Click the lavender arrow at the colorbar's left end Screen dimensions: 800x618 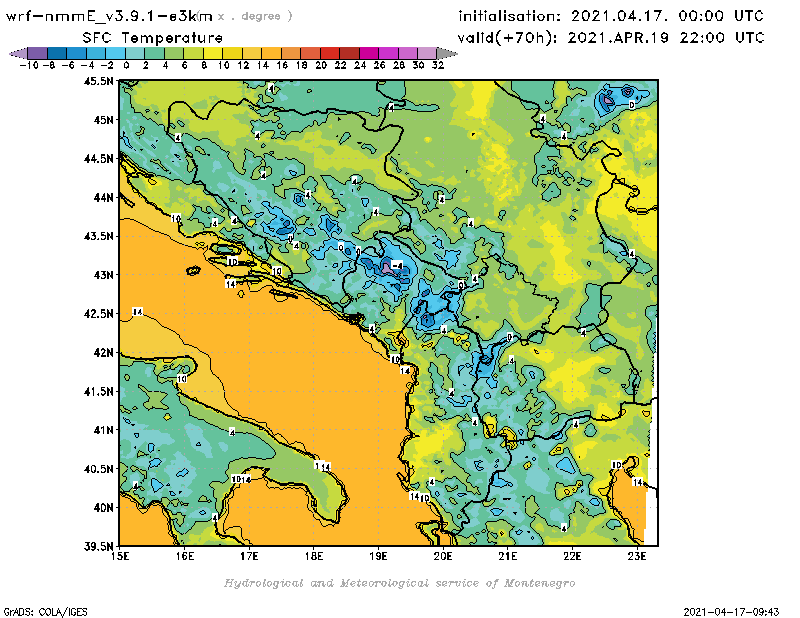18,53
